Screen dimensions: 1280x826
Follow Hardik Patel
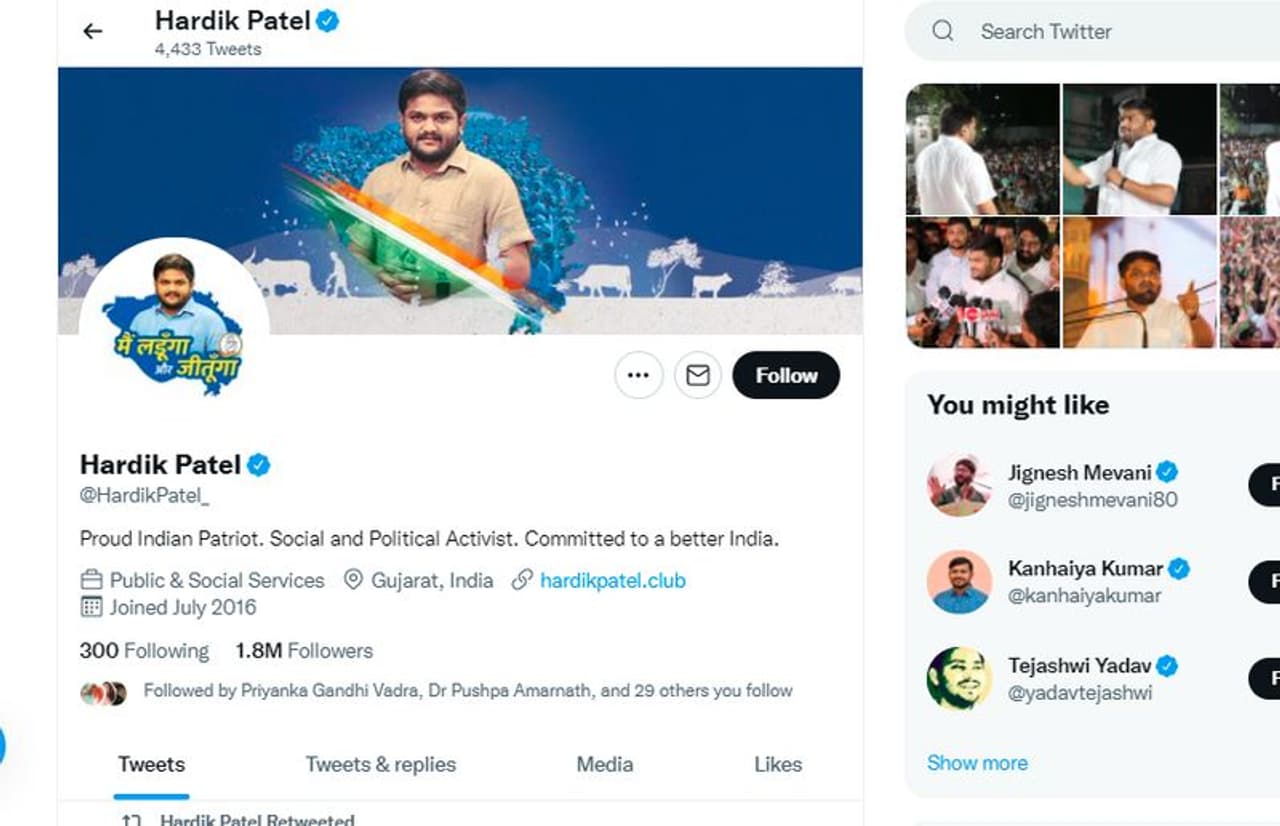[786, 376]
